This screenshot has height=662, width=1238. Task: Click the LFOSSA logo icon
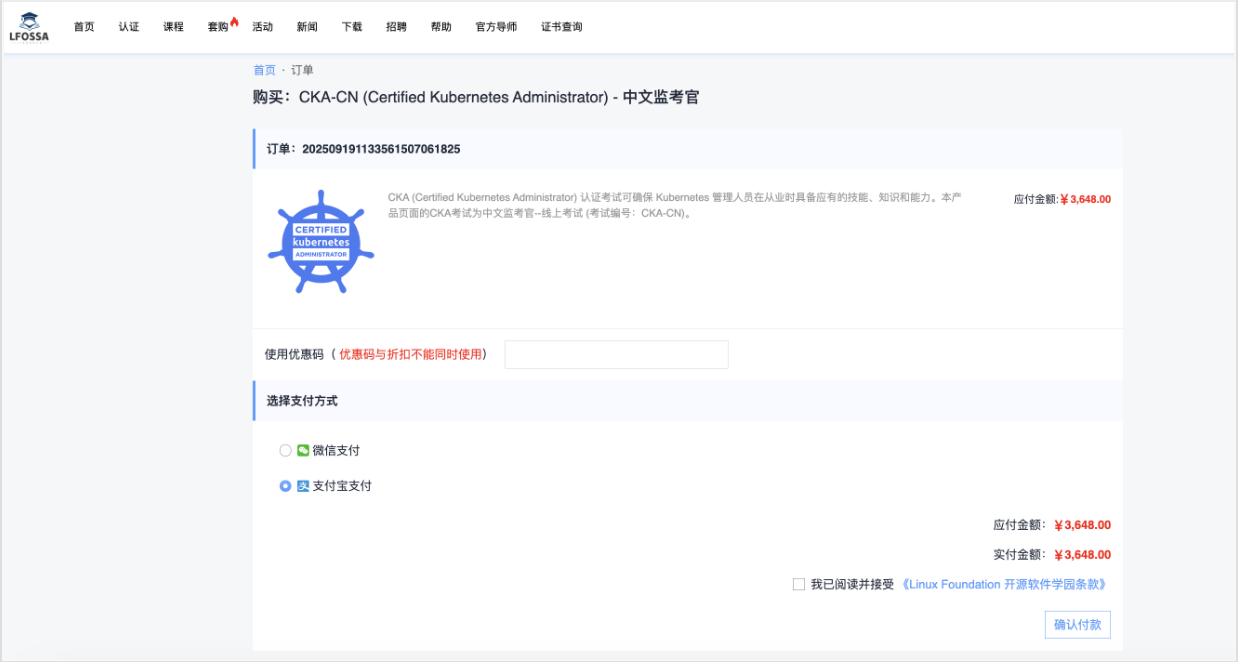pyautogui.click(x=29, y=27)
